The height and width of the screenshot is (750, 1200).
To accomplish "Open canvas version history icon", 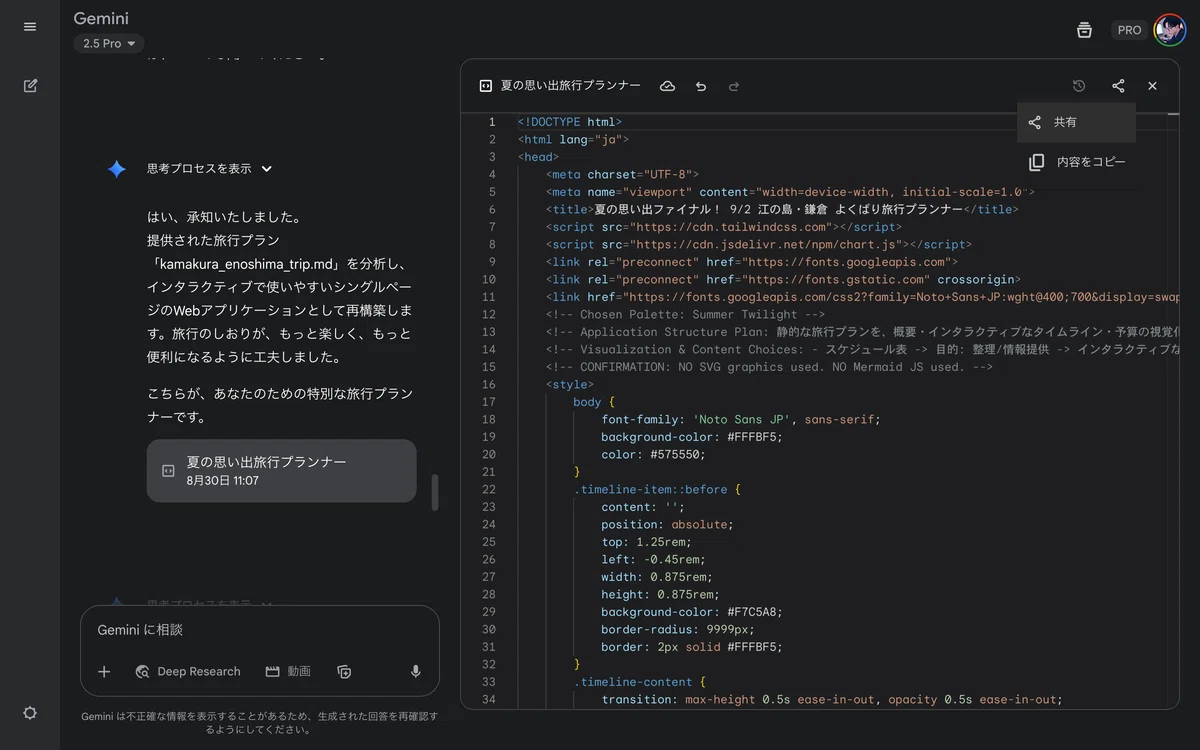I will pos(1079,86).
